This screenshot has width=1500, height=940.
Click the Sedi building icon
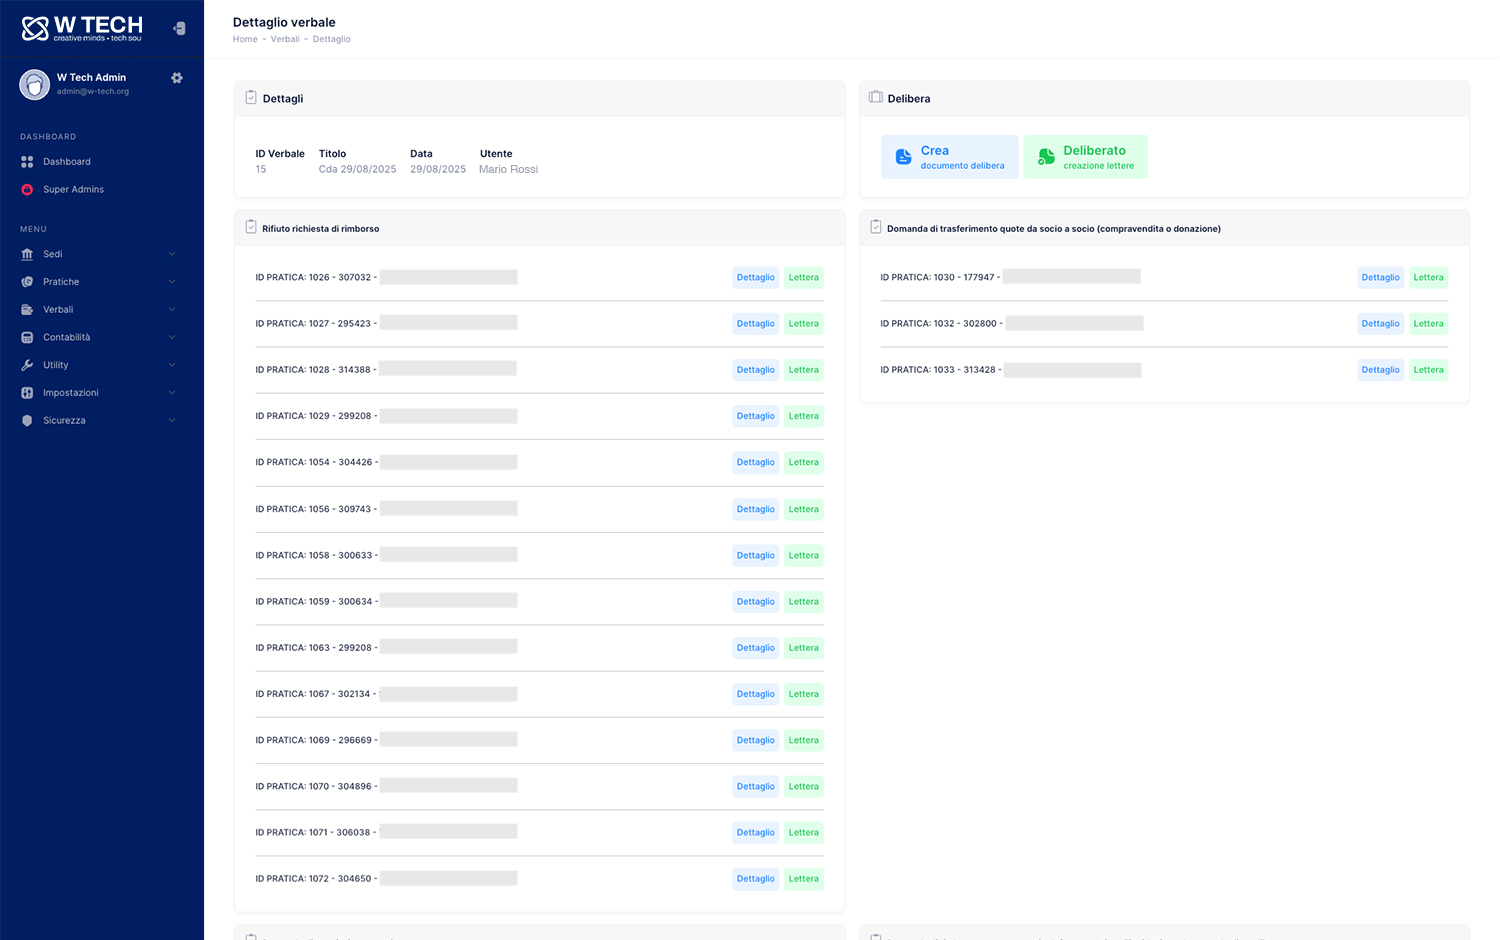click(x=27, y=254)
